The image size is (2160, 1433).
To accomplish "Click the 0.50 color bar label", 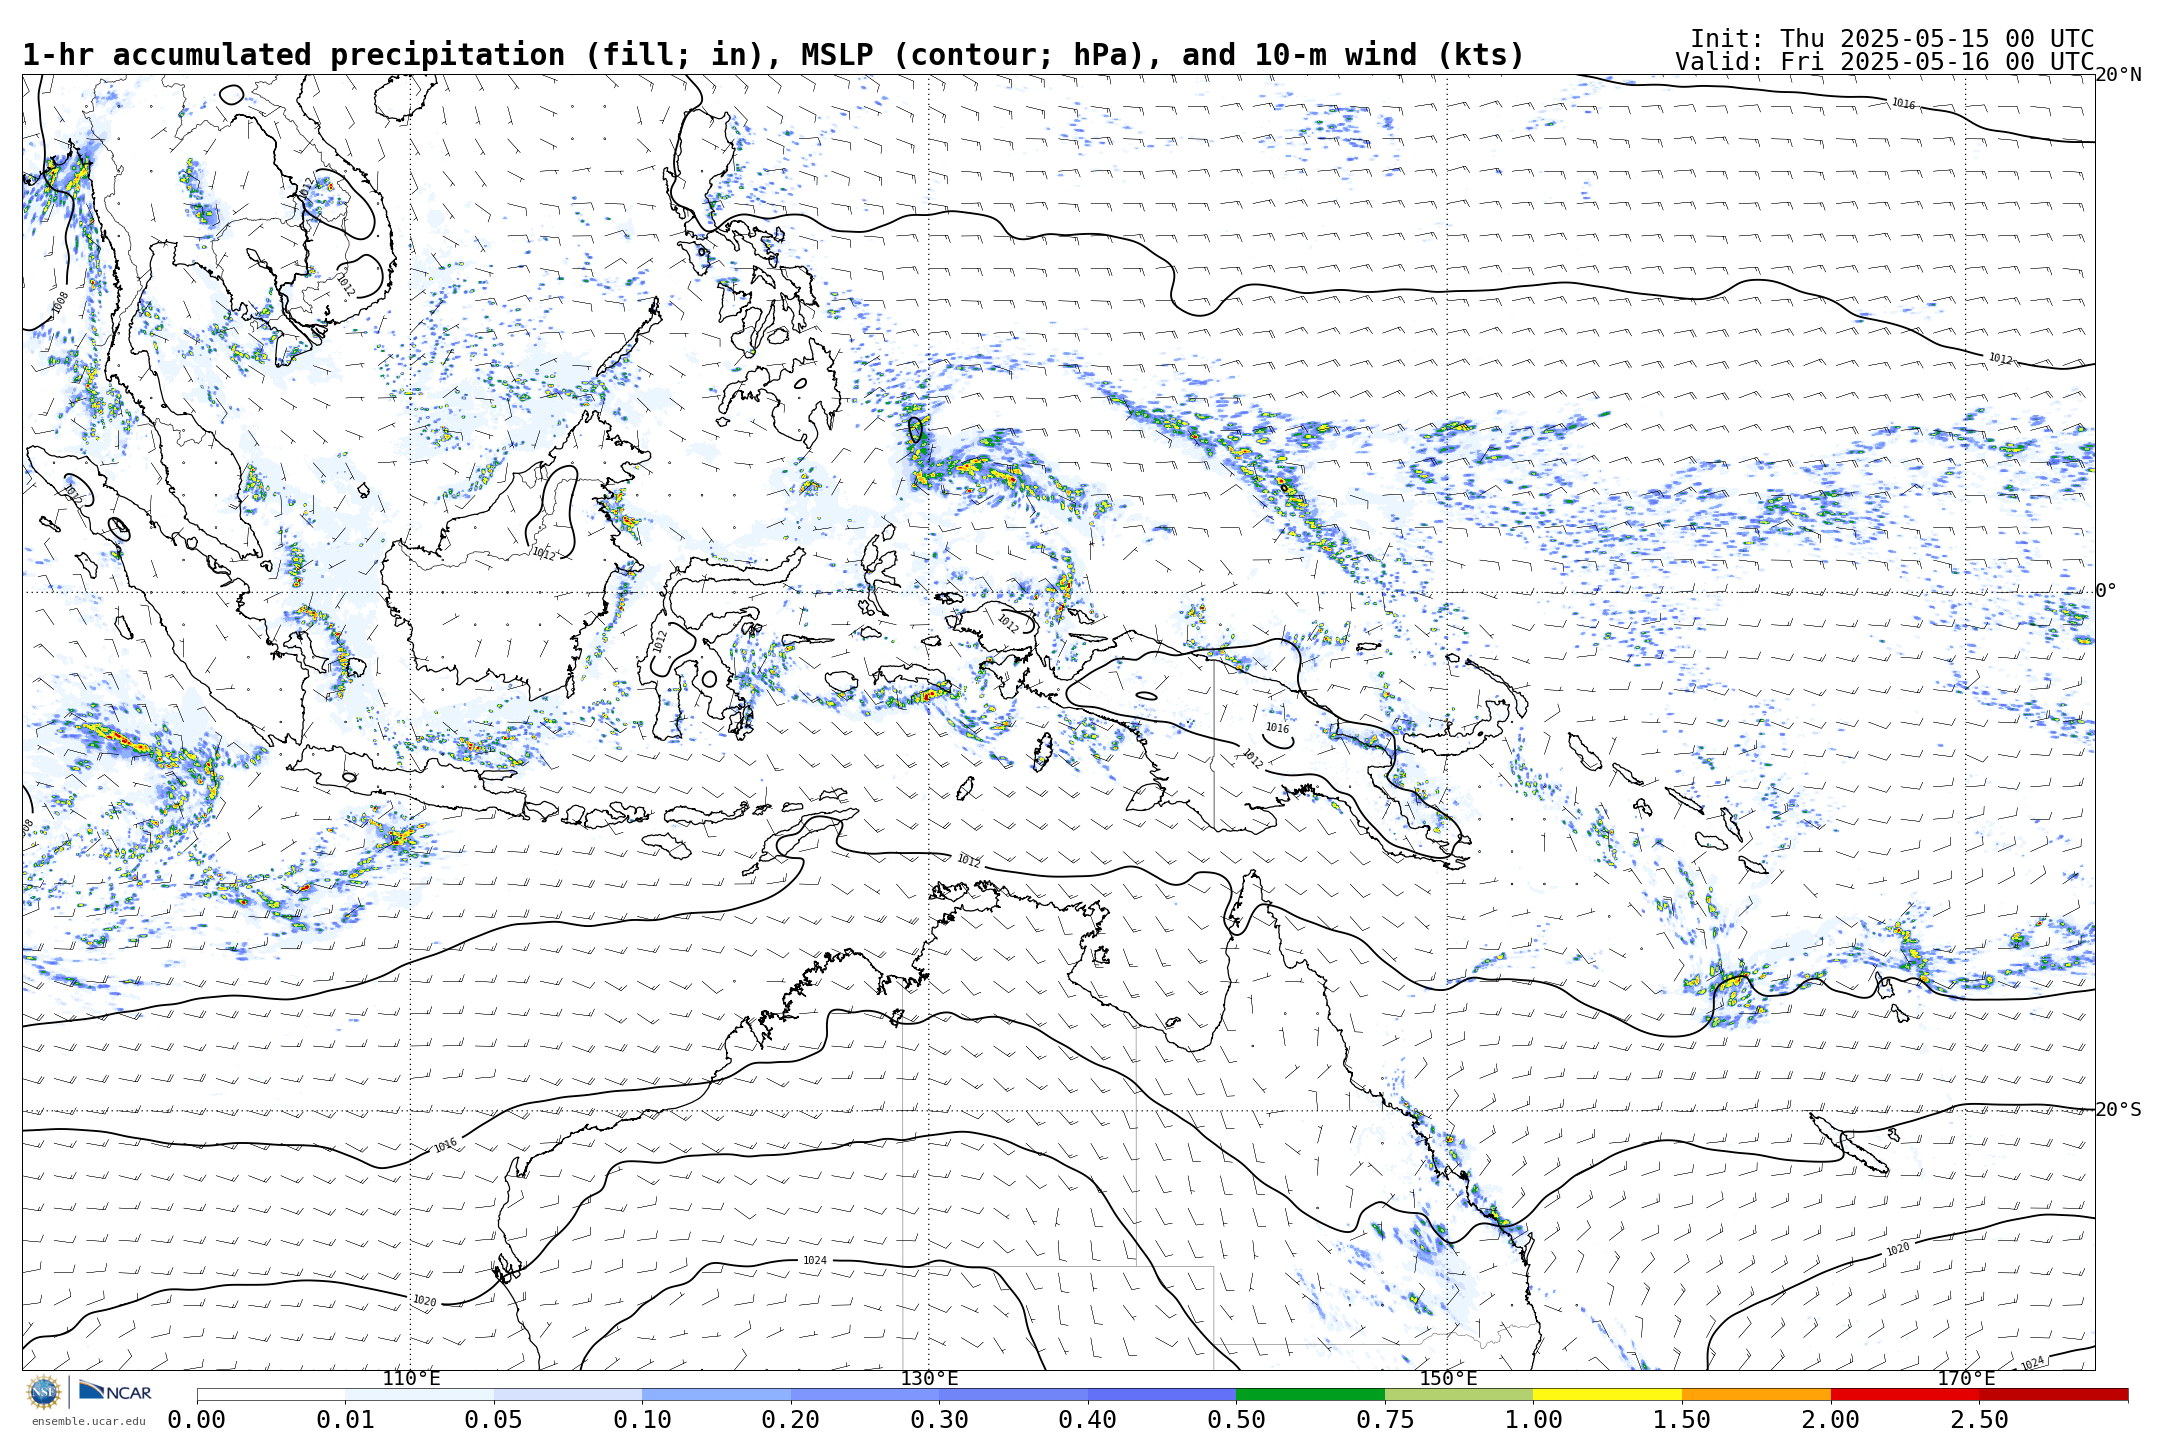I will [x=1236, y=1420].
